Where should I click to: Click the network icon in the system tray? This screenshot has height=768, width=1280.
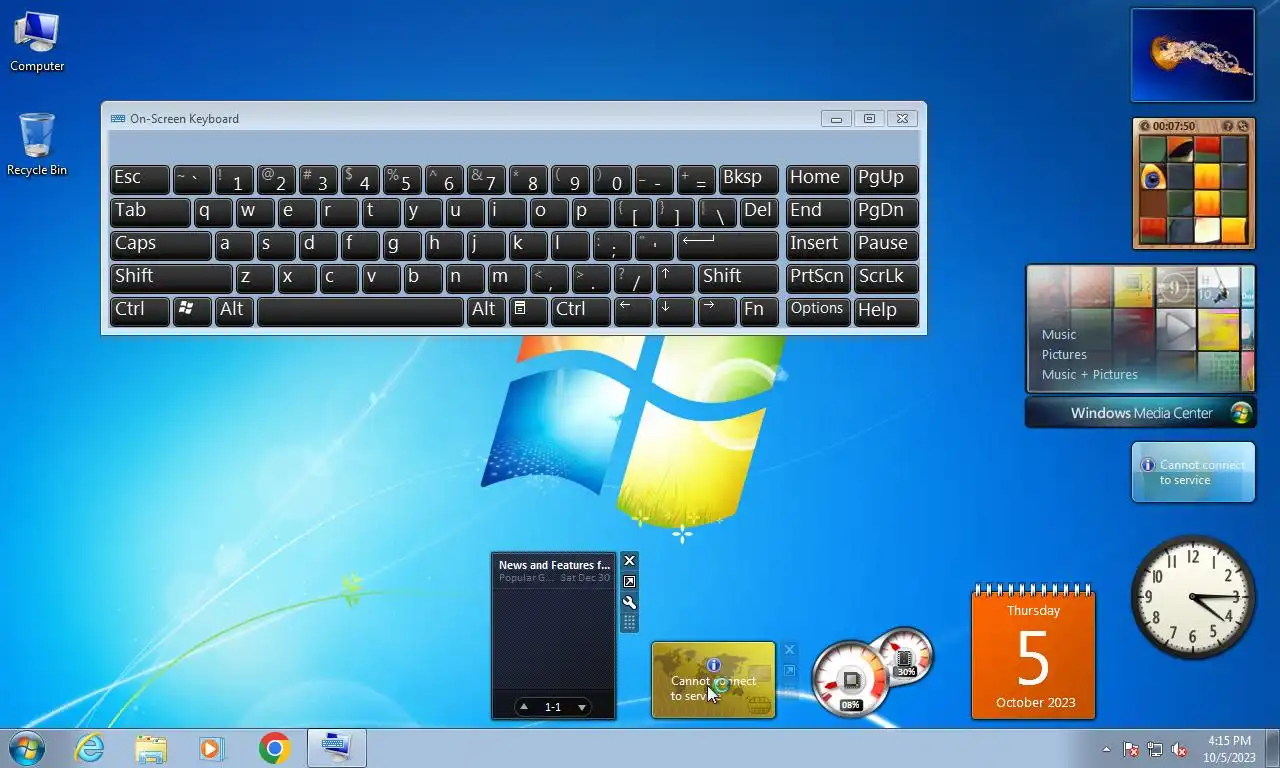1155,749
